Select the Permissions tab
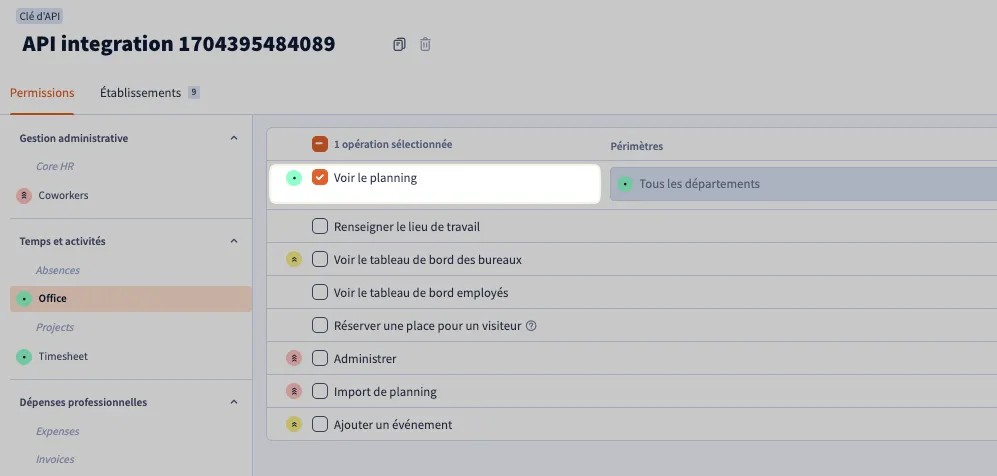The image size is (997, 476). point(42,93)
